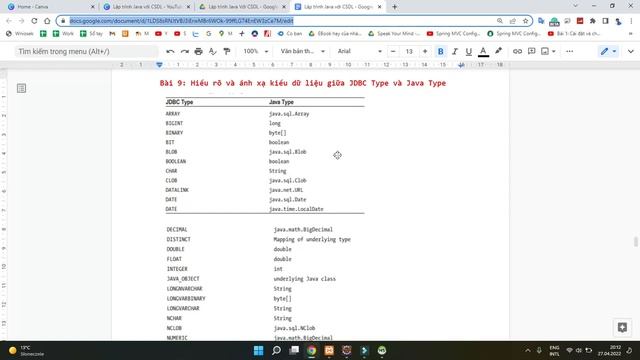640x360 pixels.
Task: Open the zoom magnifier in the address bar
Action: point(500,21)
